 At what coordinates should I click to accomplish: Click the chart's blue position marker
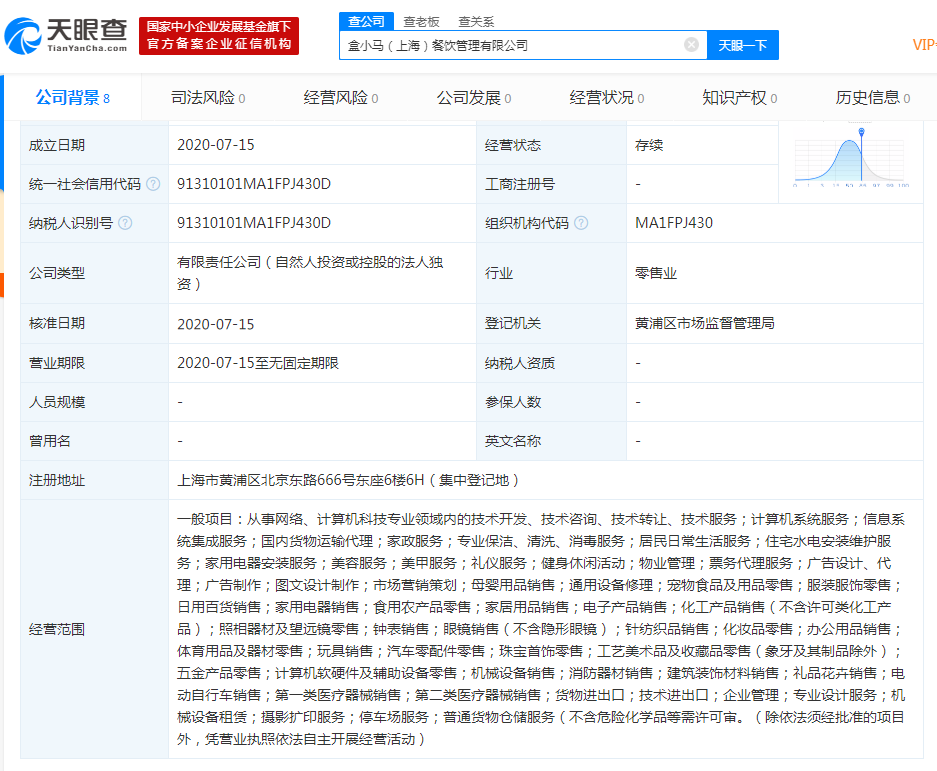(861, 131)
